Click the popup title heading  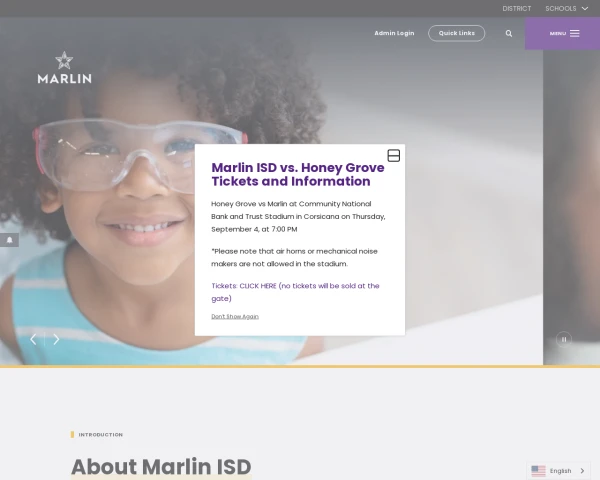(298, 174)
